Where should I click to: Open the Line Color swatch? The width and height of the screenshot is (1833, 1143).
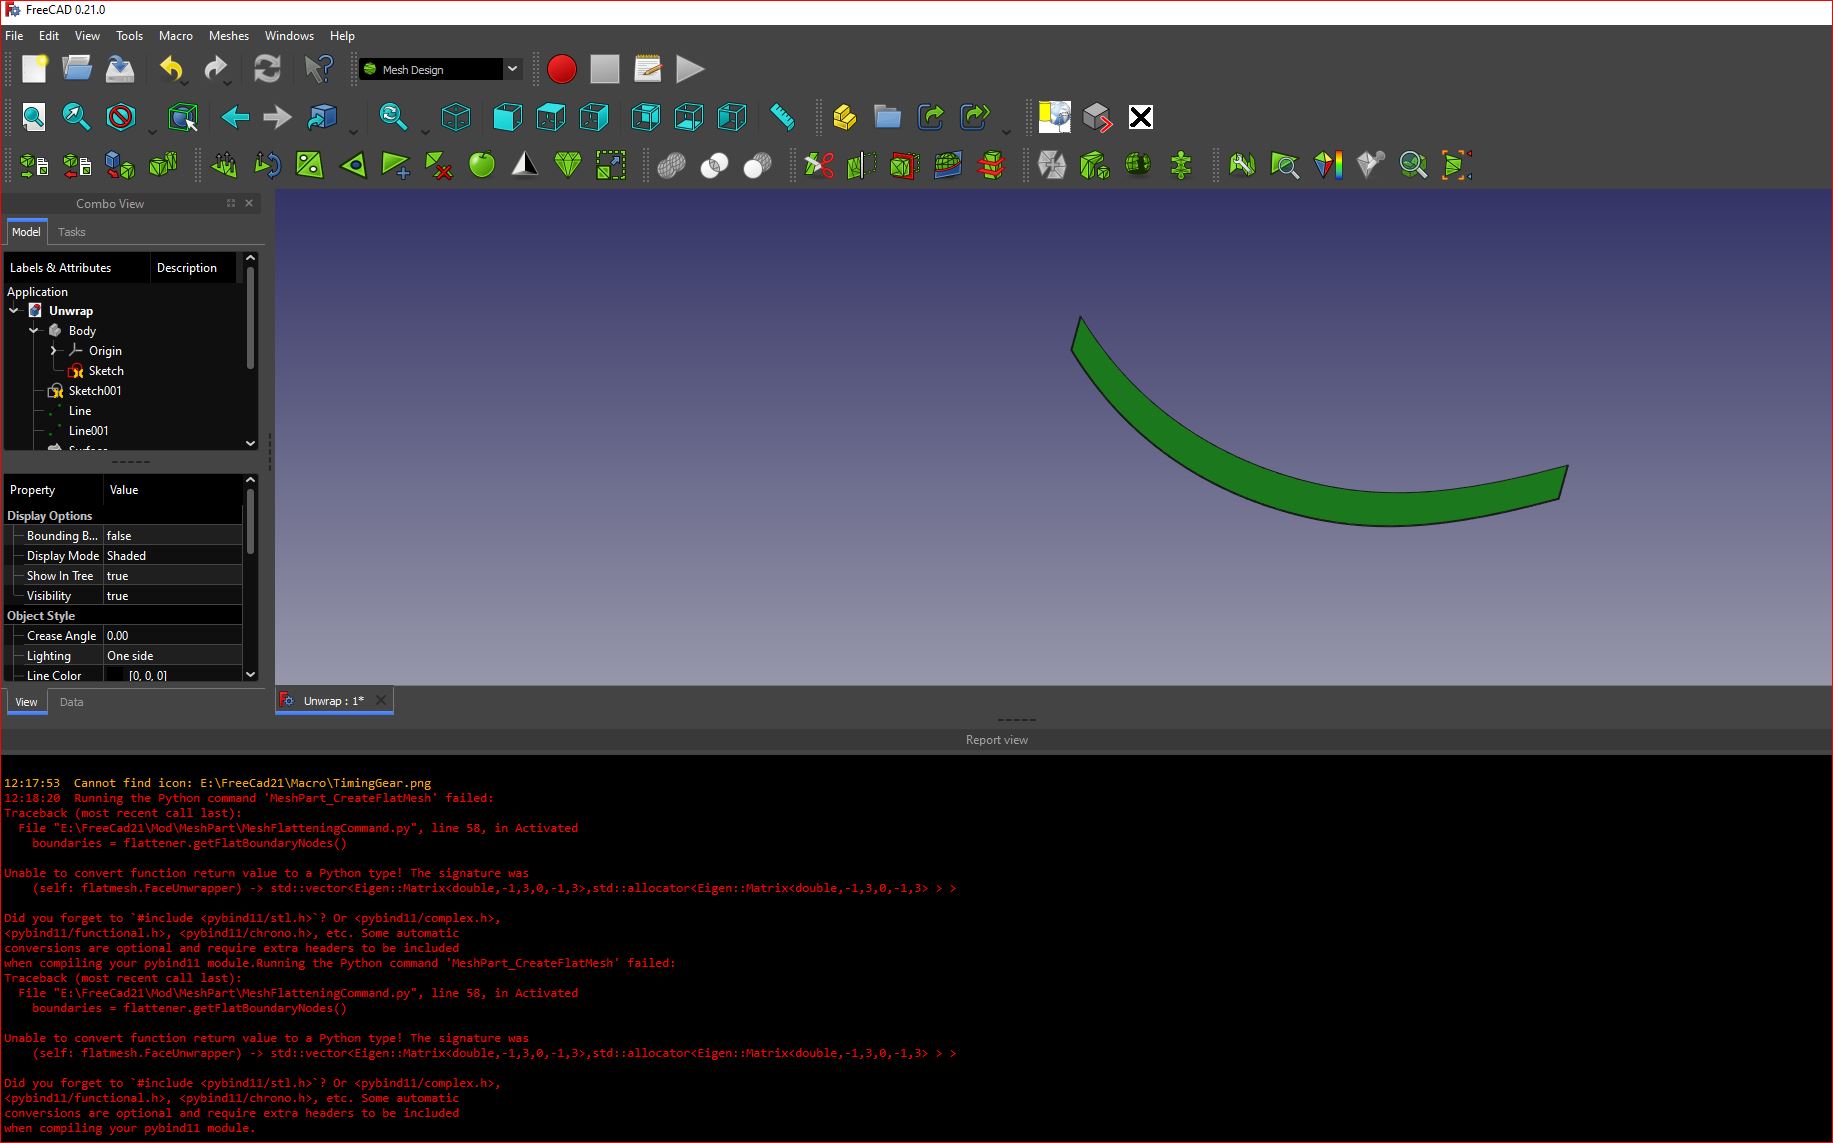pos(115,675)
